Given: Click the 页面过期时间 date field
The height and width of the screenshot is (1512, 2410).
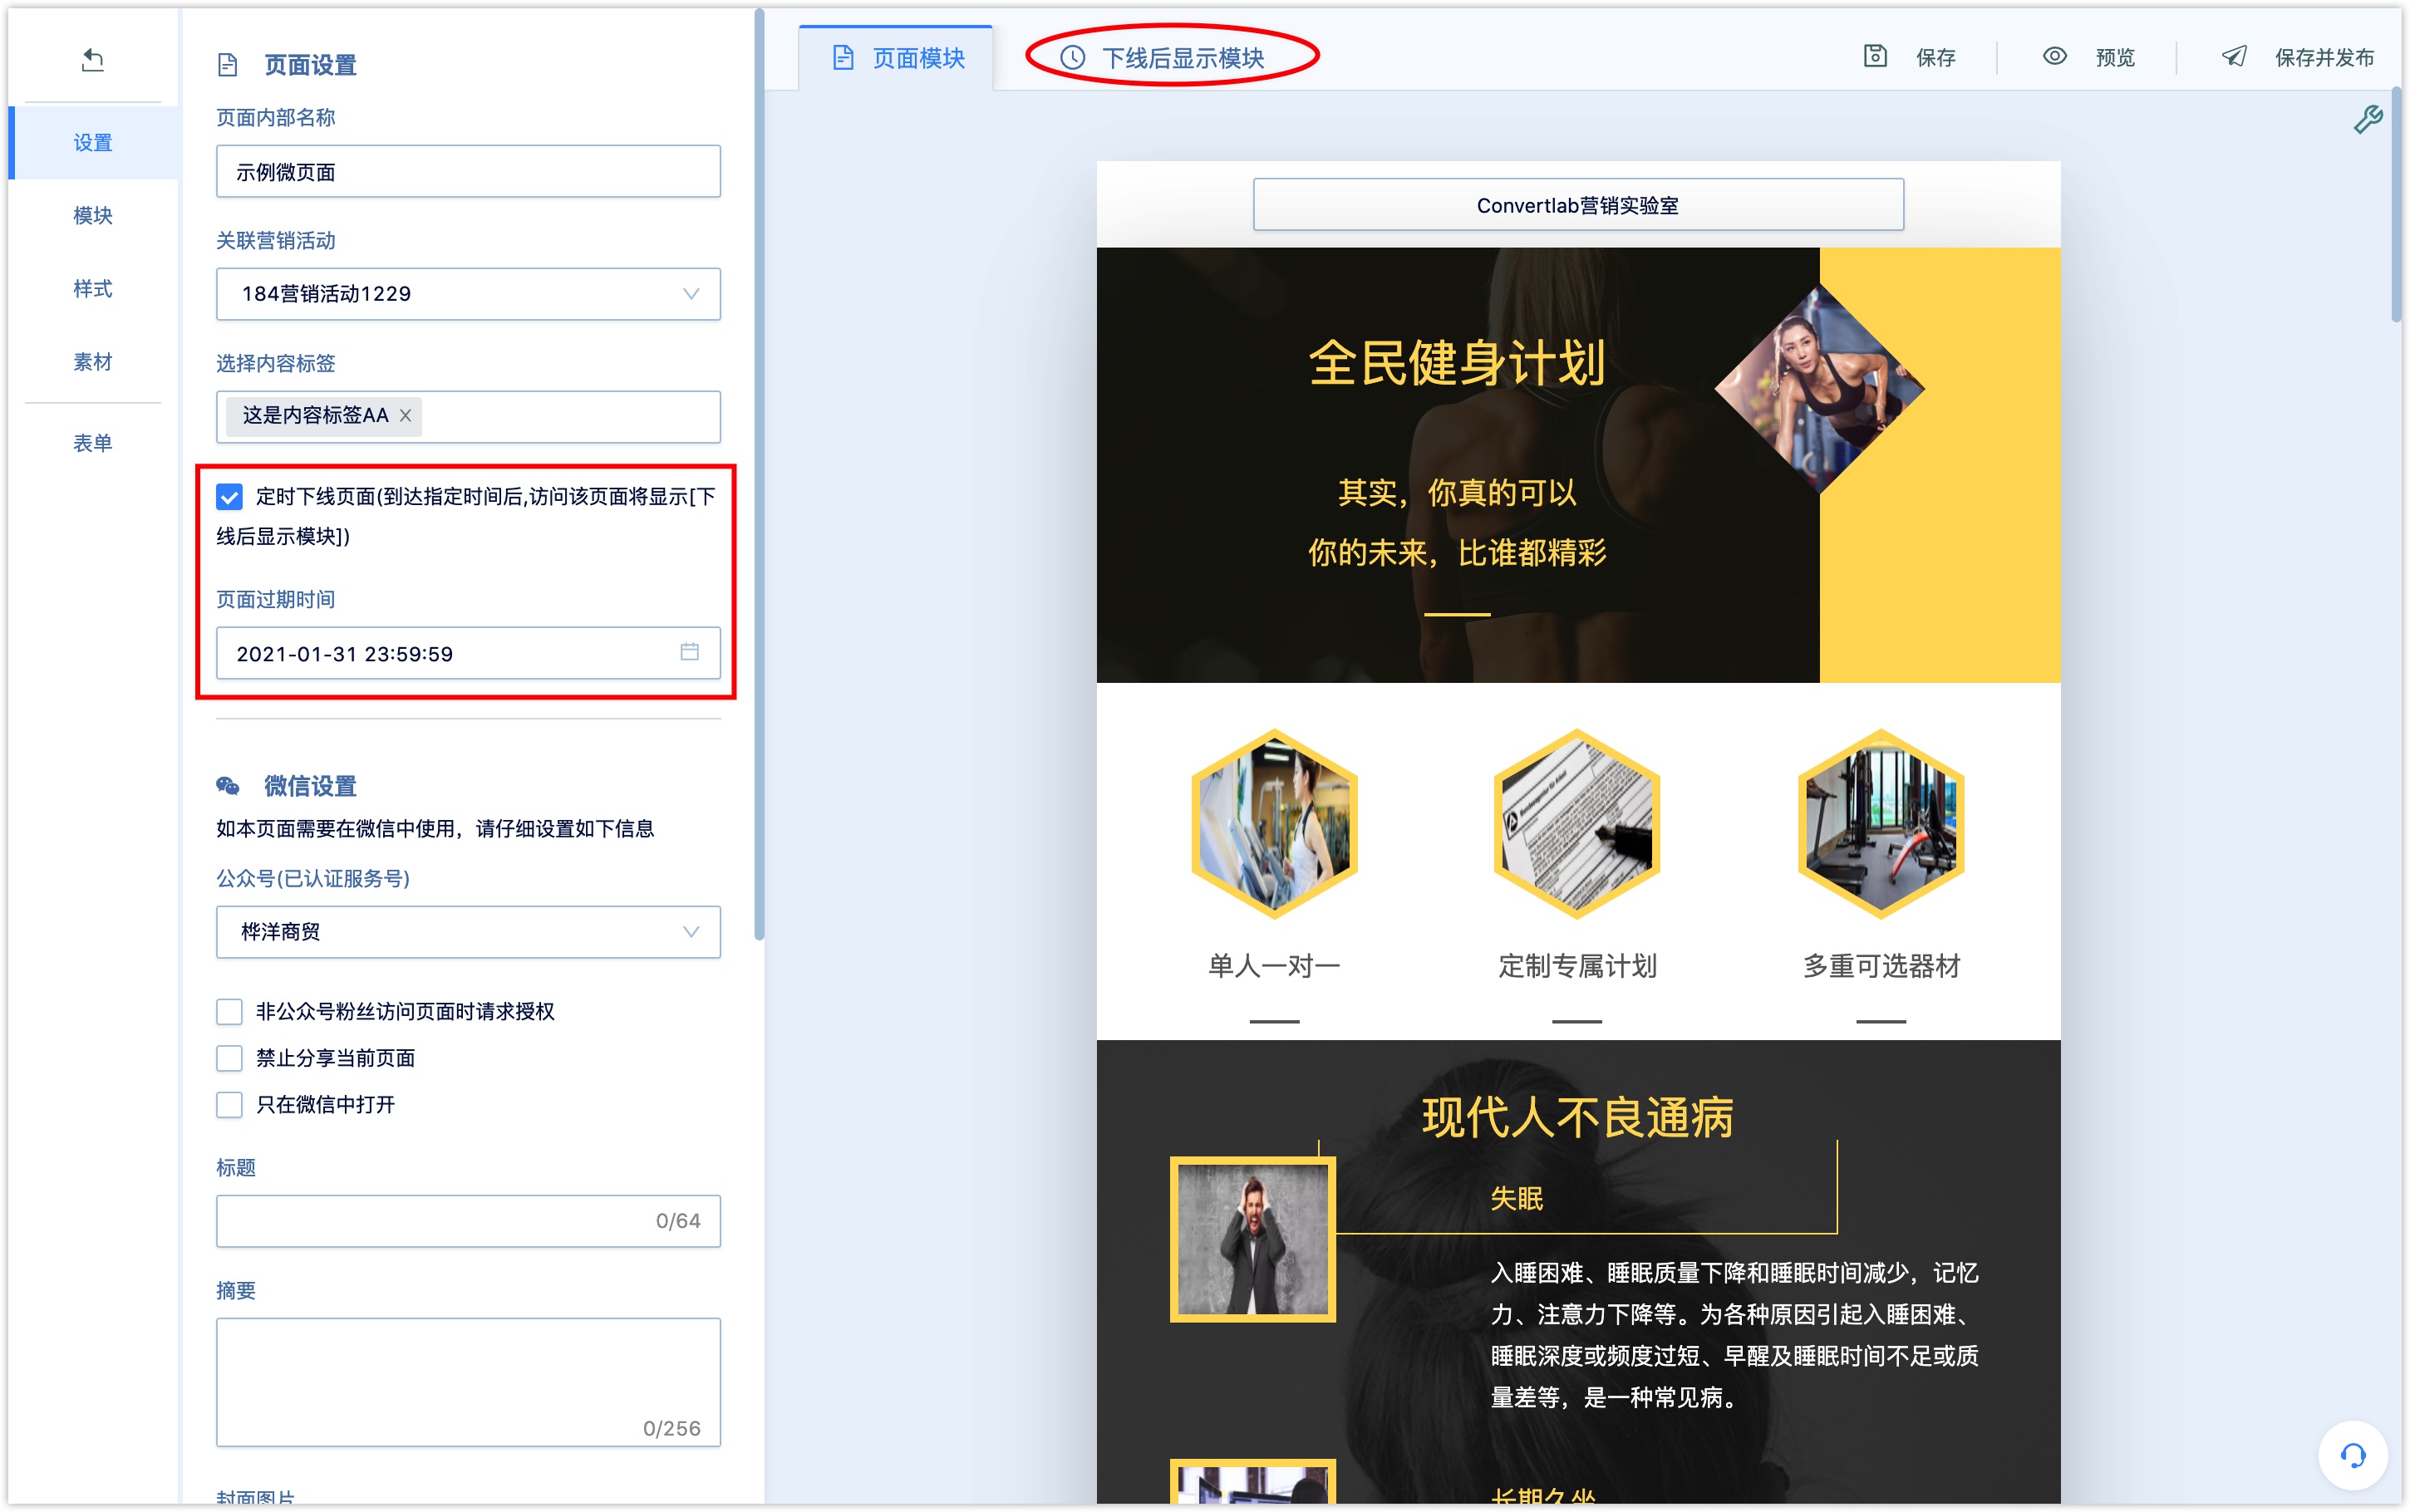Looking at the screenshot, I should tap(468, 653).
